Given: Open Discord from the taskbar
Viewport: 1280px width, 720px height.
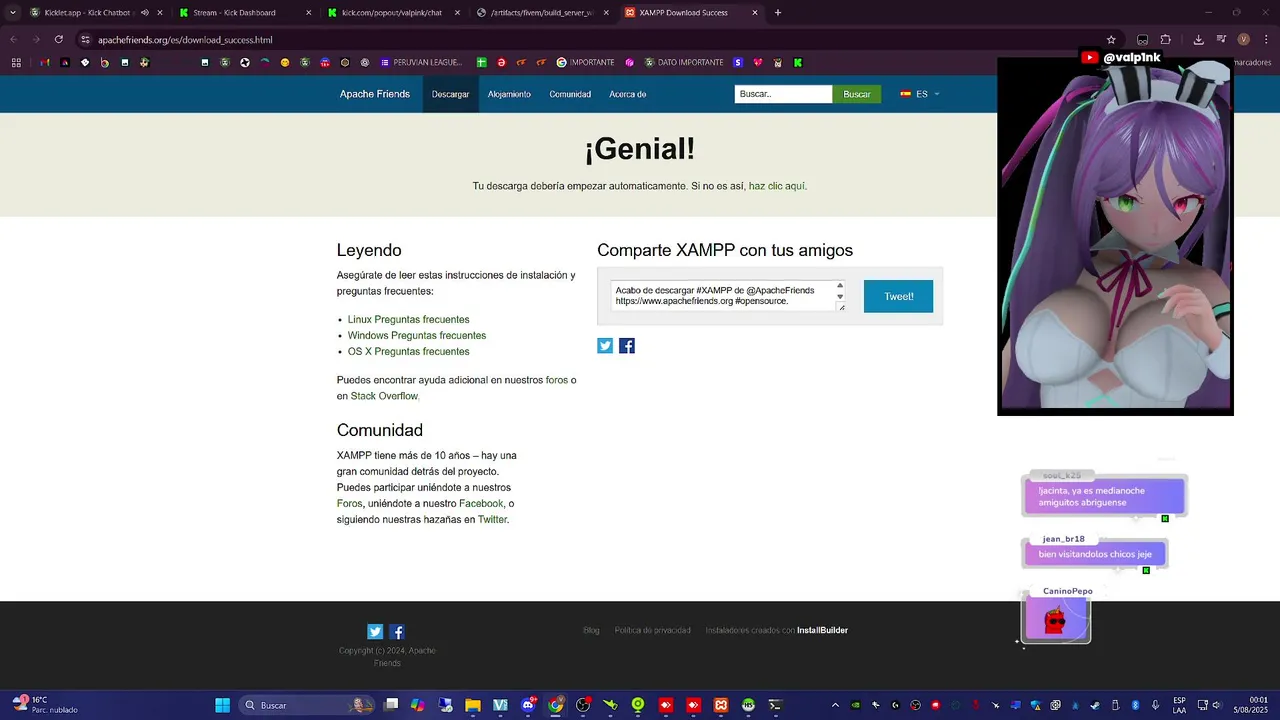Looking at the screenshot, I should pos(528,705).
